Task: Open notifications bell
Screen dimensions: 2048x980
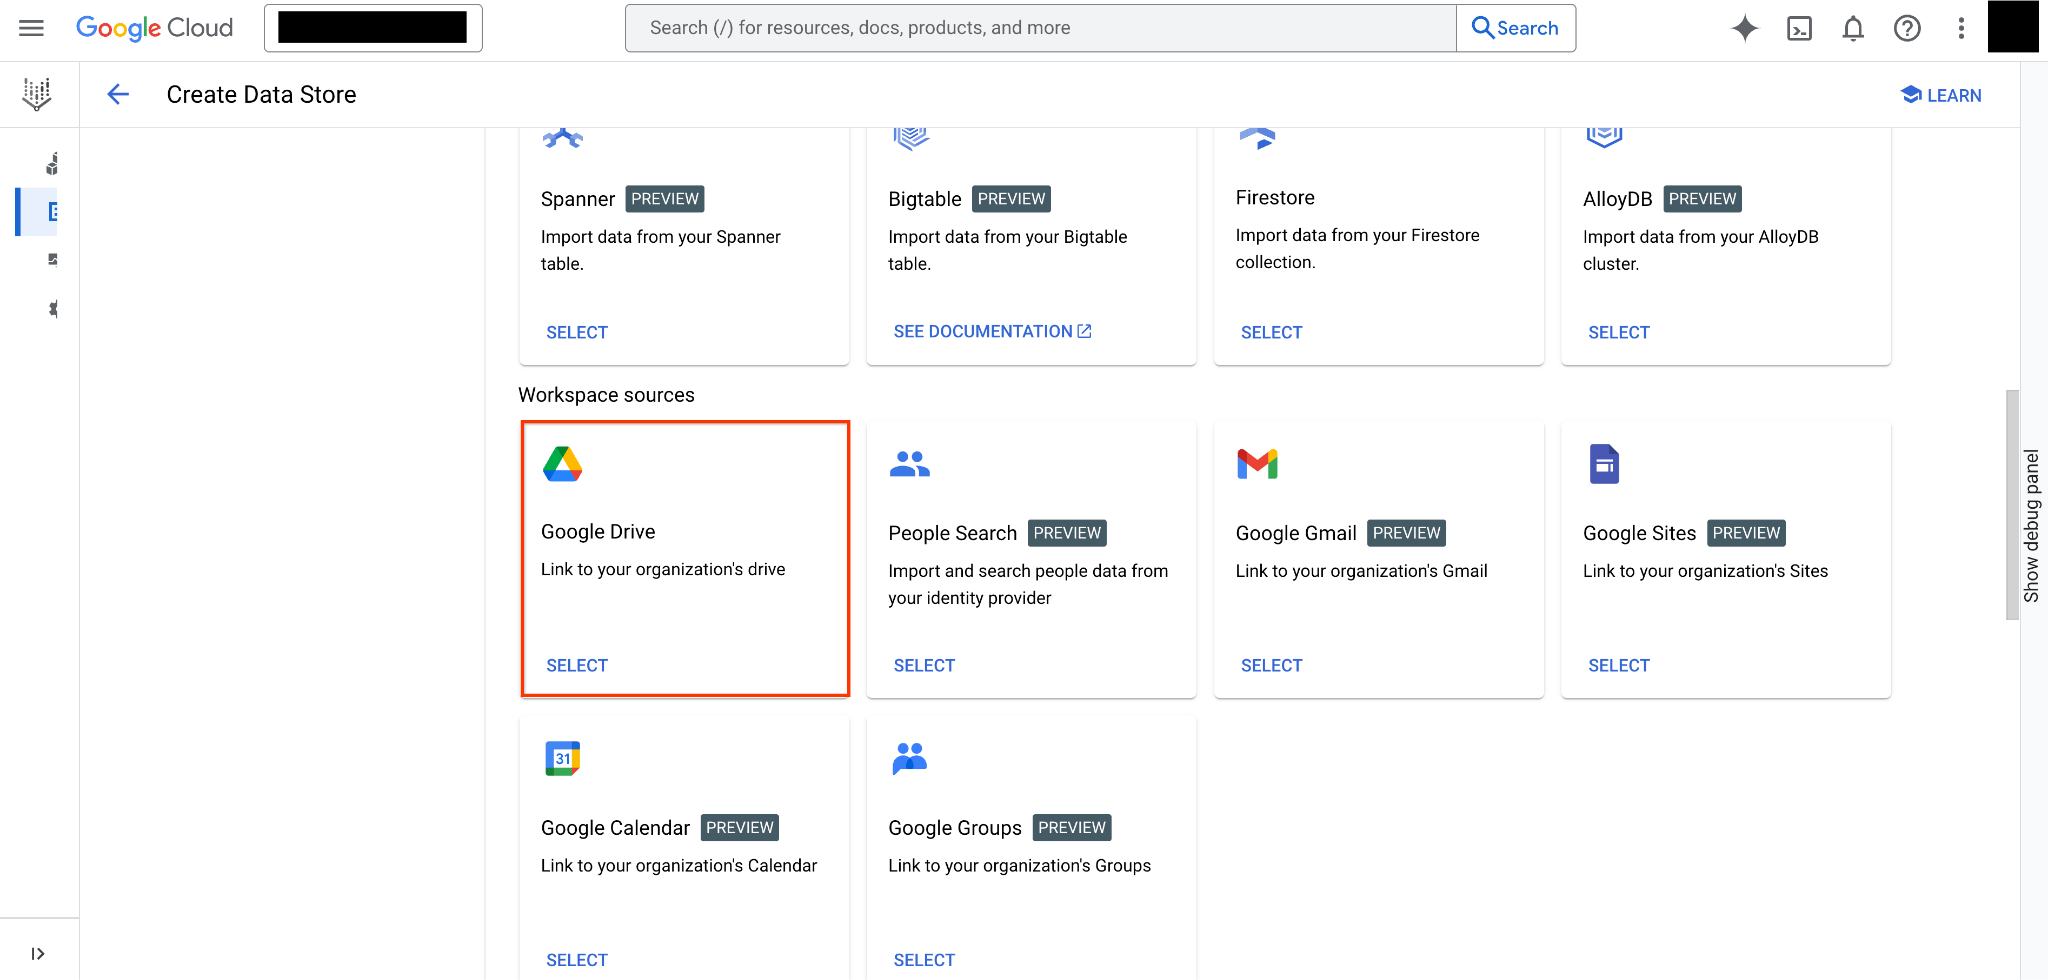Action: [1853, 28]
